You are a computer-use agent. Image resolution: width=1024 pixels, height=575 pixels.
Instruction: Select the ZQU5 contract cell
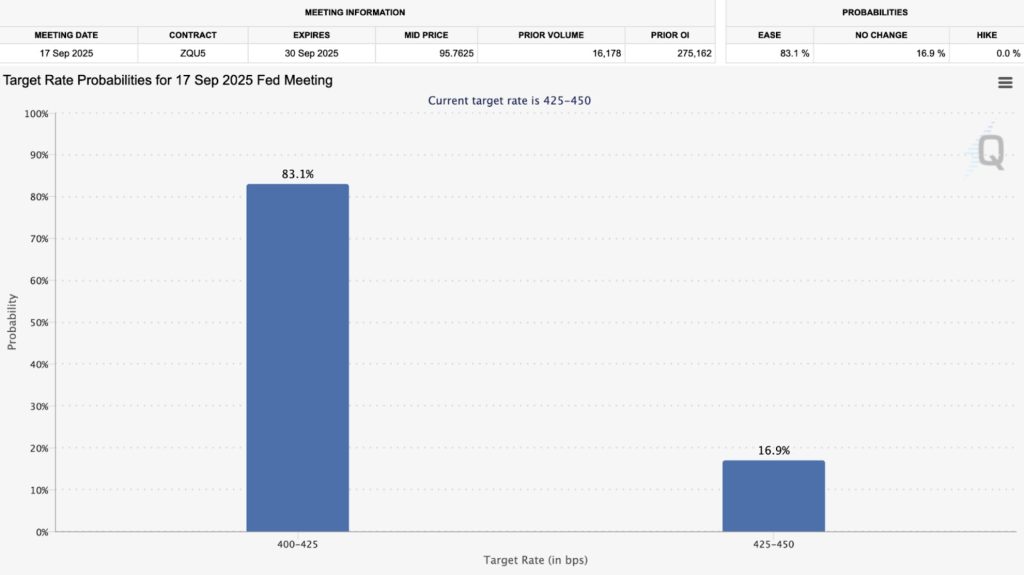point(193,53)
